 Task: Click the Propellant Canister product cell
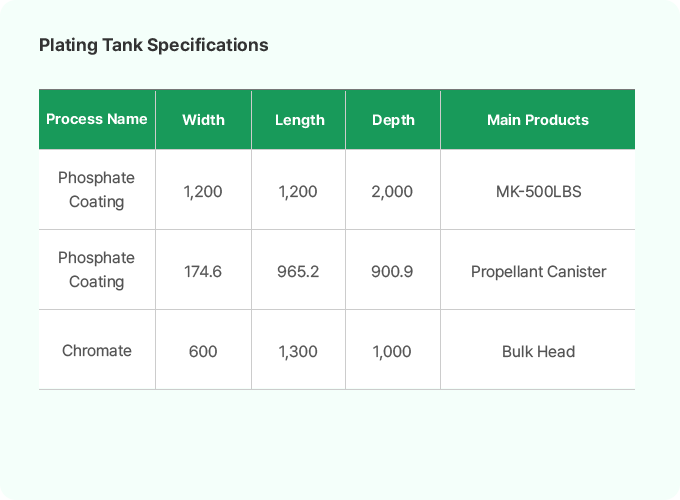[x=538, y=271]
